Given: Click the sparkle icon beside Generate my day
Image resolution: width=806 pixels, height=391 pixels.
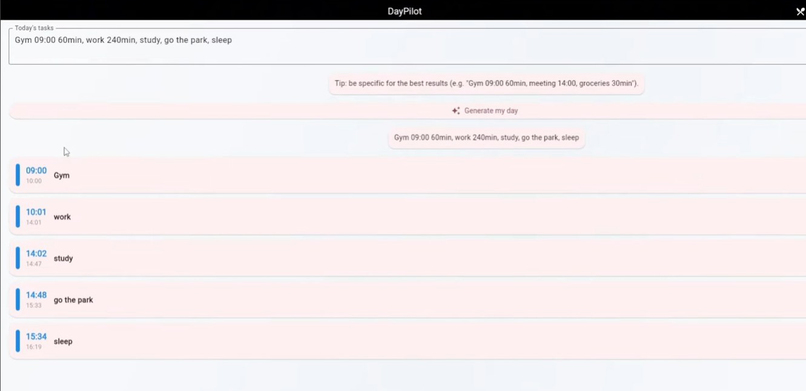Looking at the screenshot, I should tap(455, 110).
